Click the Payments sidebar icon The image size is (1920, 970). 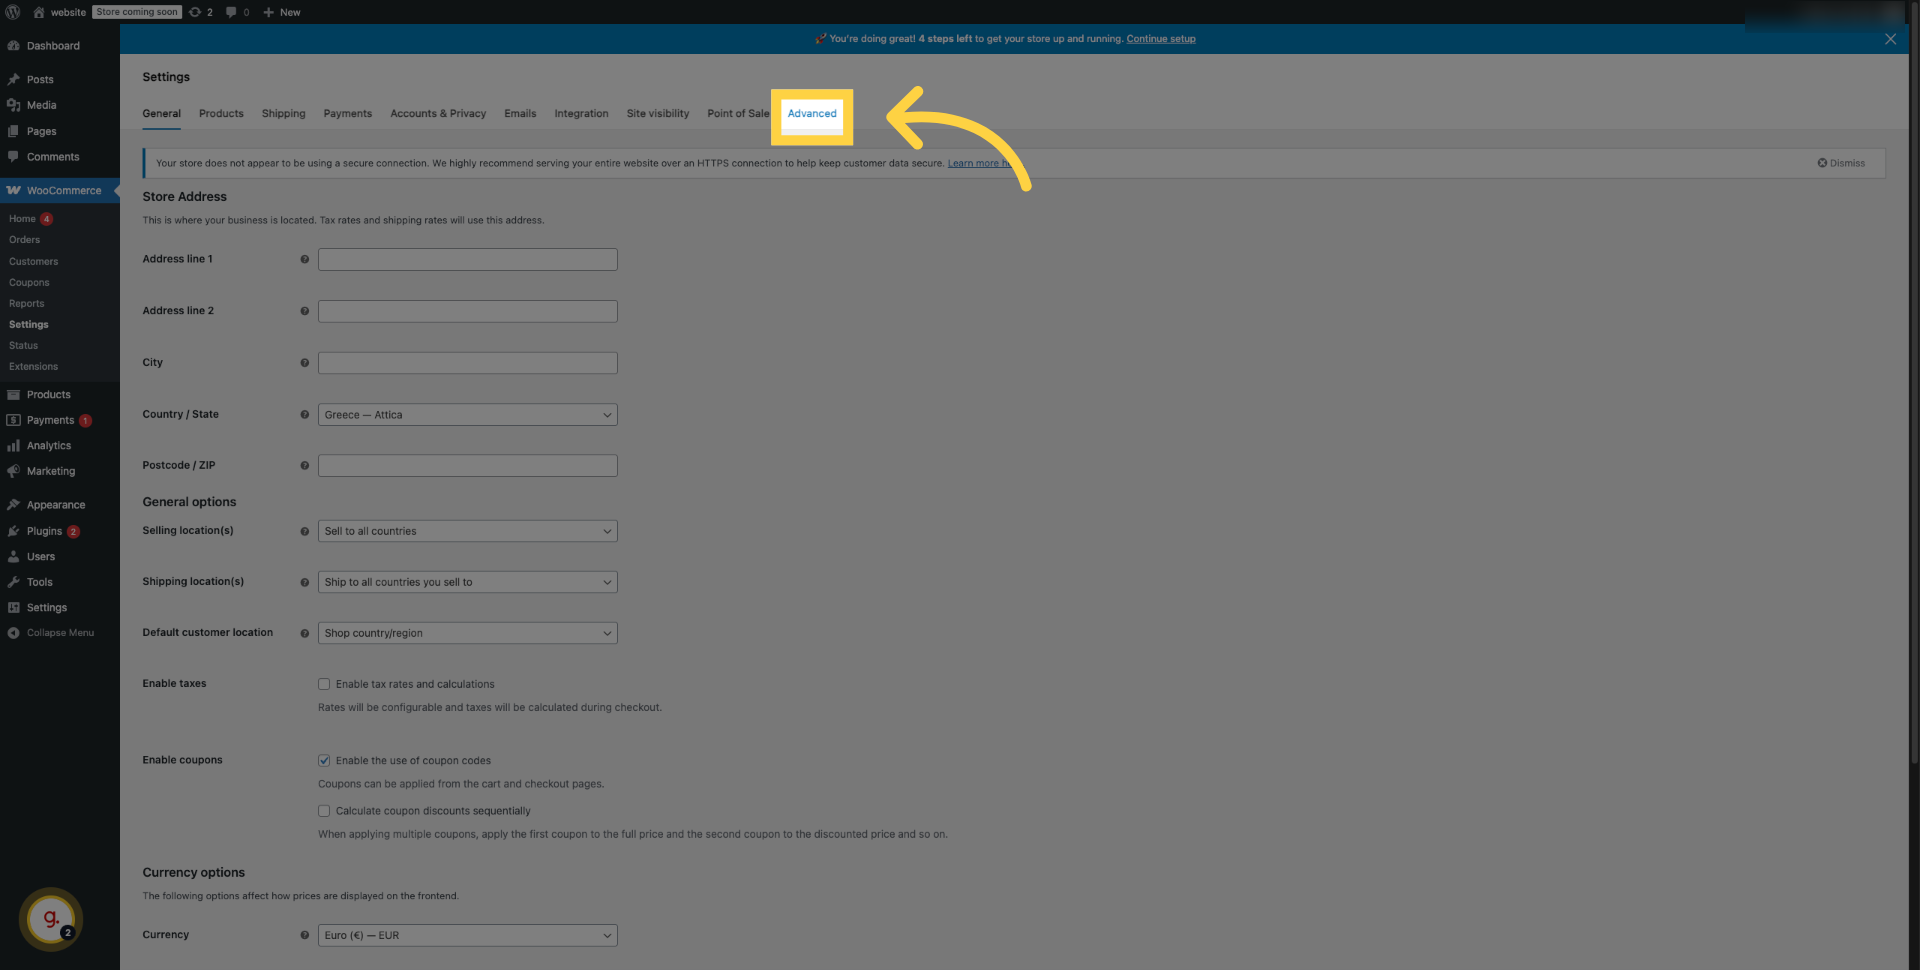click(14, 420)
